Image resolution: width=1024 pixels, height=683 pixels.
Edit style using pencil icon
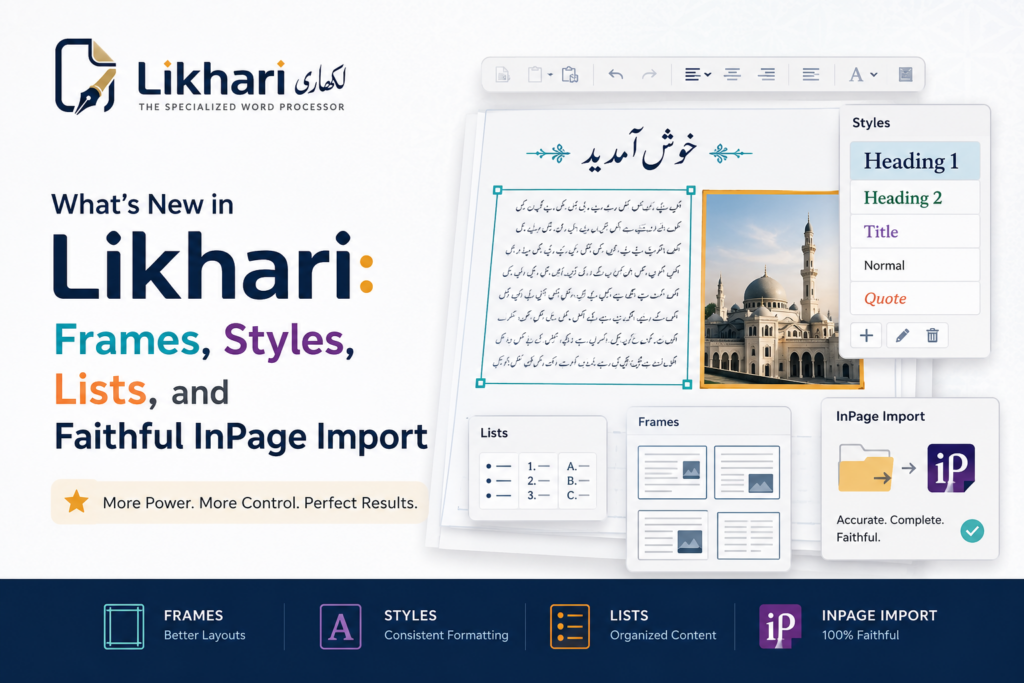pos(902,336)
